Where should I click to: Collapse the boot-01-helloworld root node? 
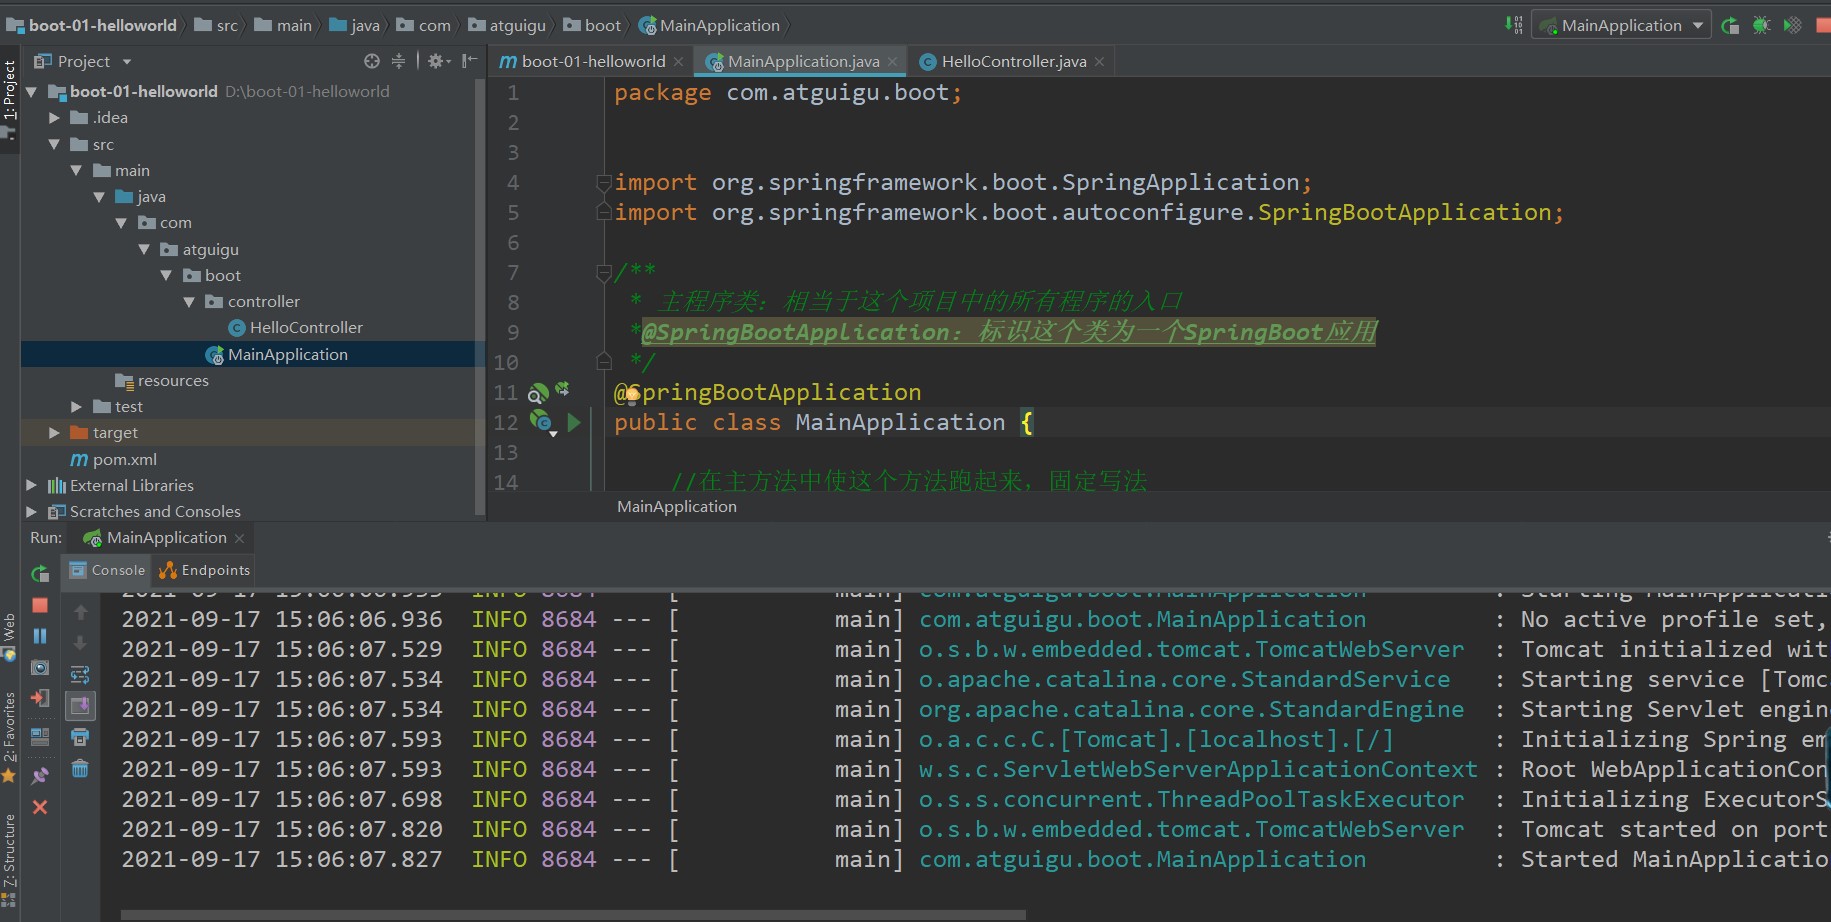pyautogui.click(x=32, y=92)
